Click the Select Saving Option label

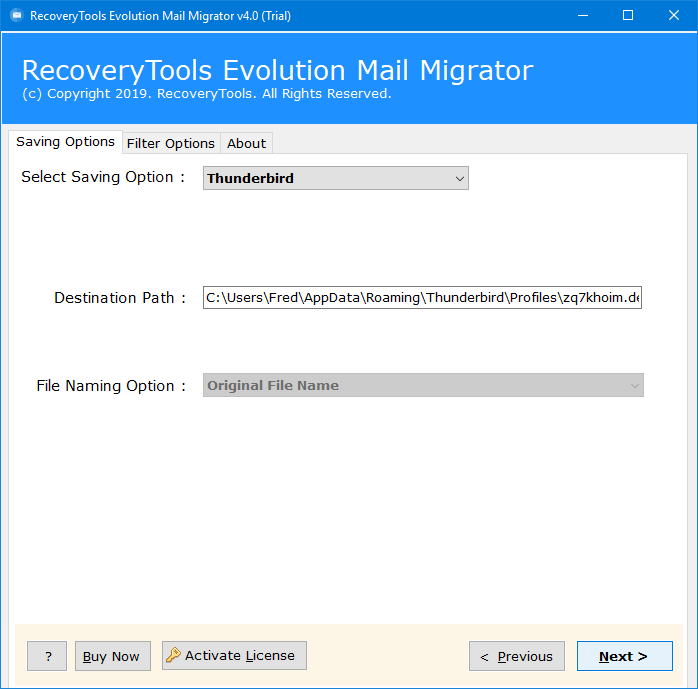(x=103, y=177)
